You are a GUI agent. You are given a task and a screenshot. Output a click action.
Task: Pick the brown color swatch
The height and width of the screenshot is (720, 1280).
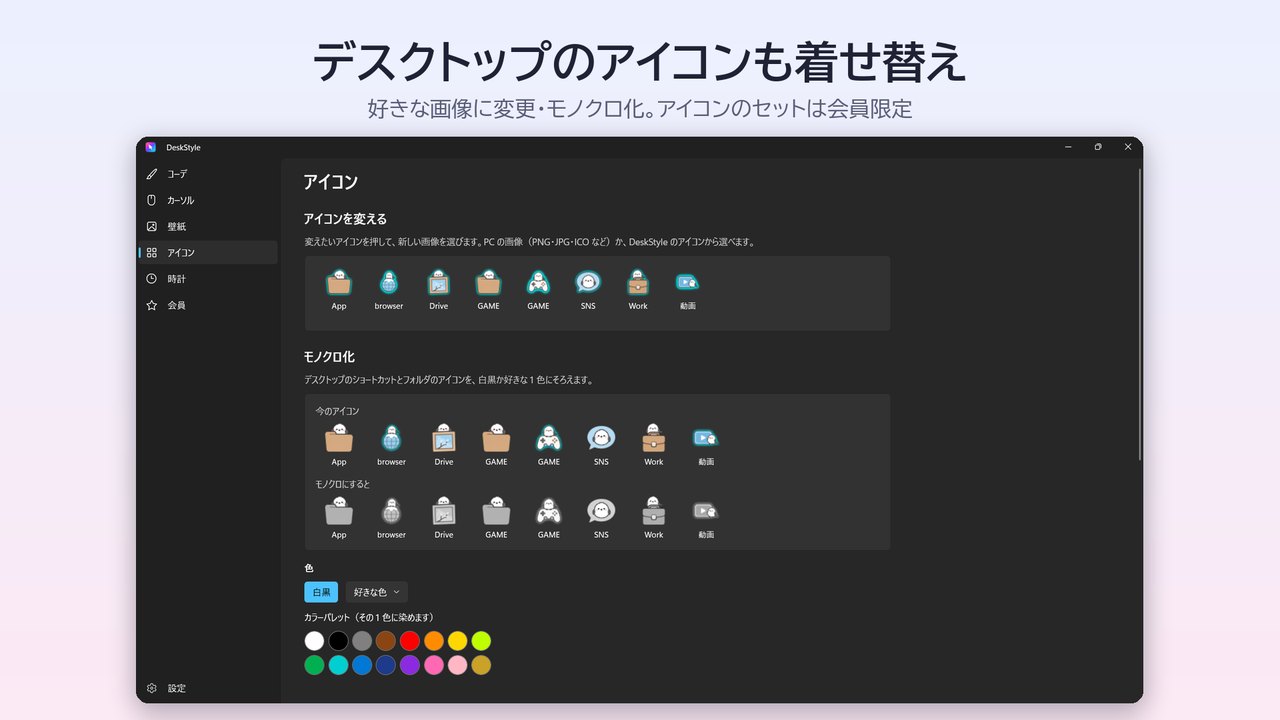[386, 641]
